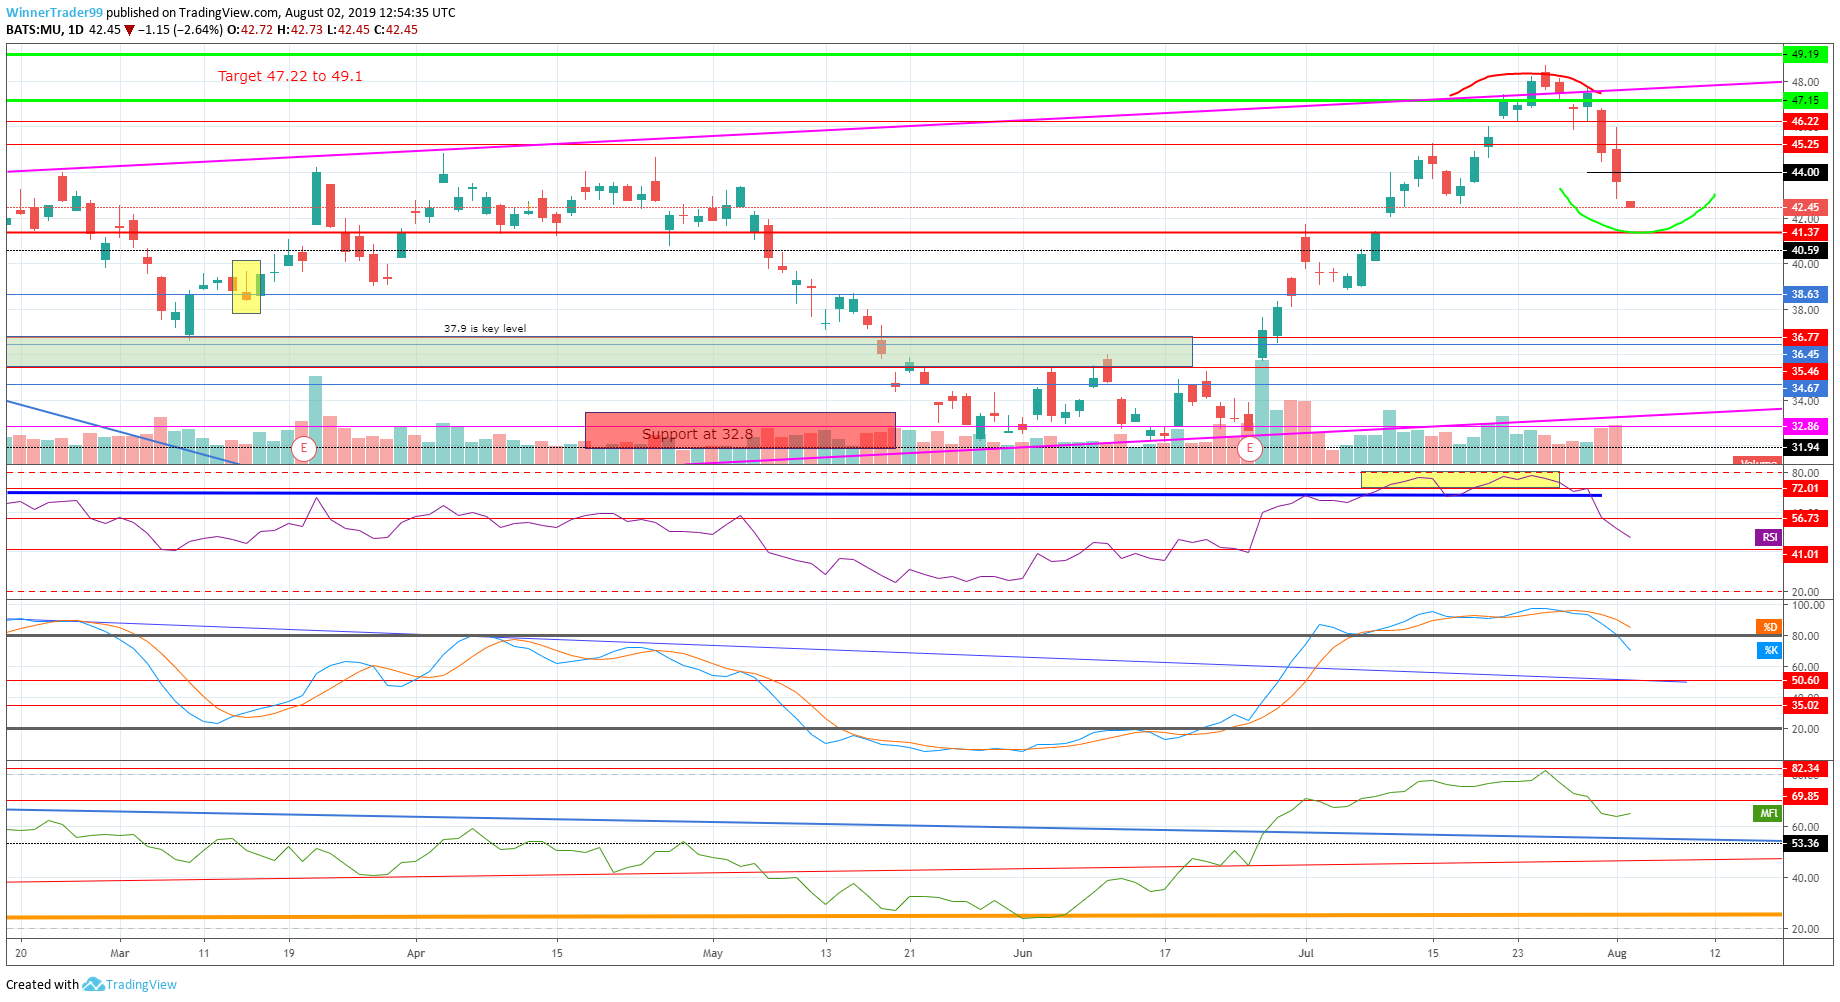Image resolution: width=1840 pixels, height=1002 pixels.
Task: Select the green MFI indicator label
Action: click(1768, 813)
